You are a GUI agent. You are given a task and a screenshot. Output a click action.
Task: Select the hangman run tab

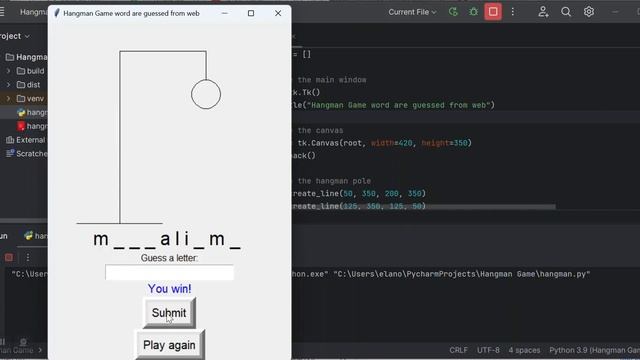pyautogui.click(x=36, y=236)
